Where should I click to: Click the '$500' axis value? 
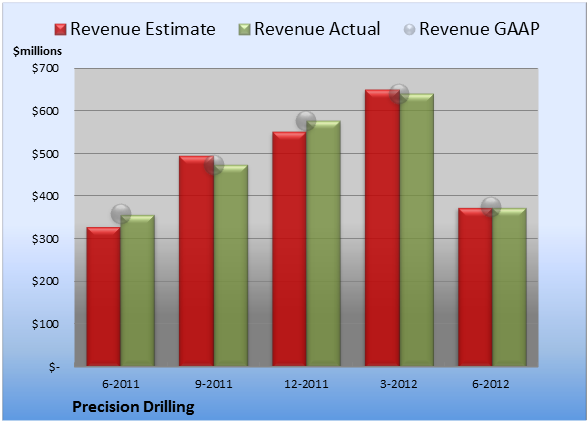pyautogui.click(x=45, y=154)
